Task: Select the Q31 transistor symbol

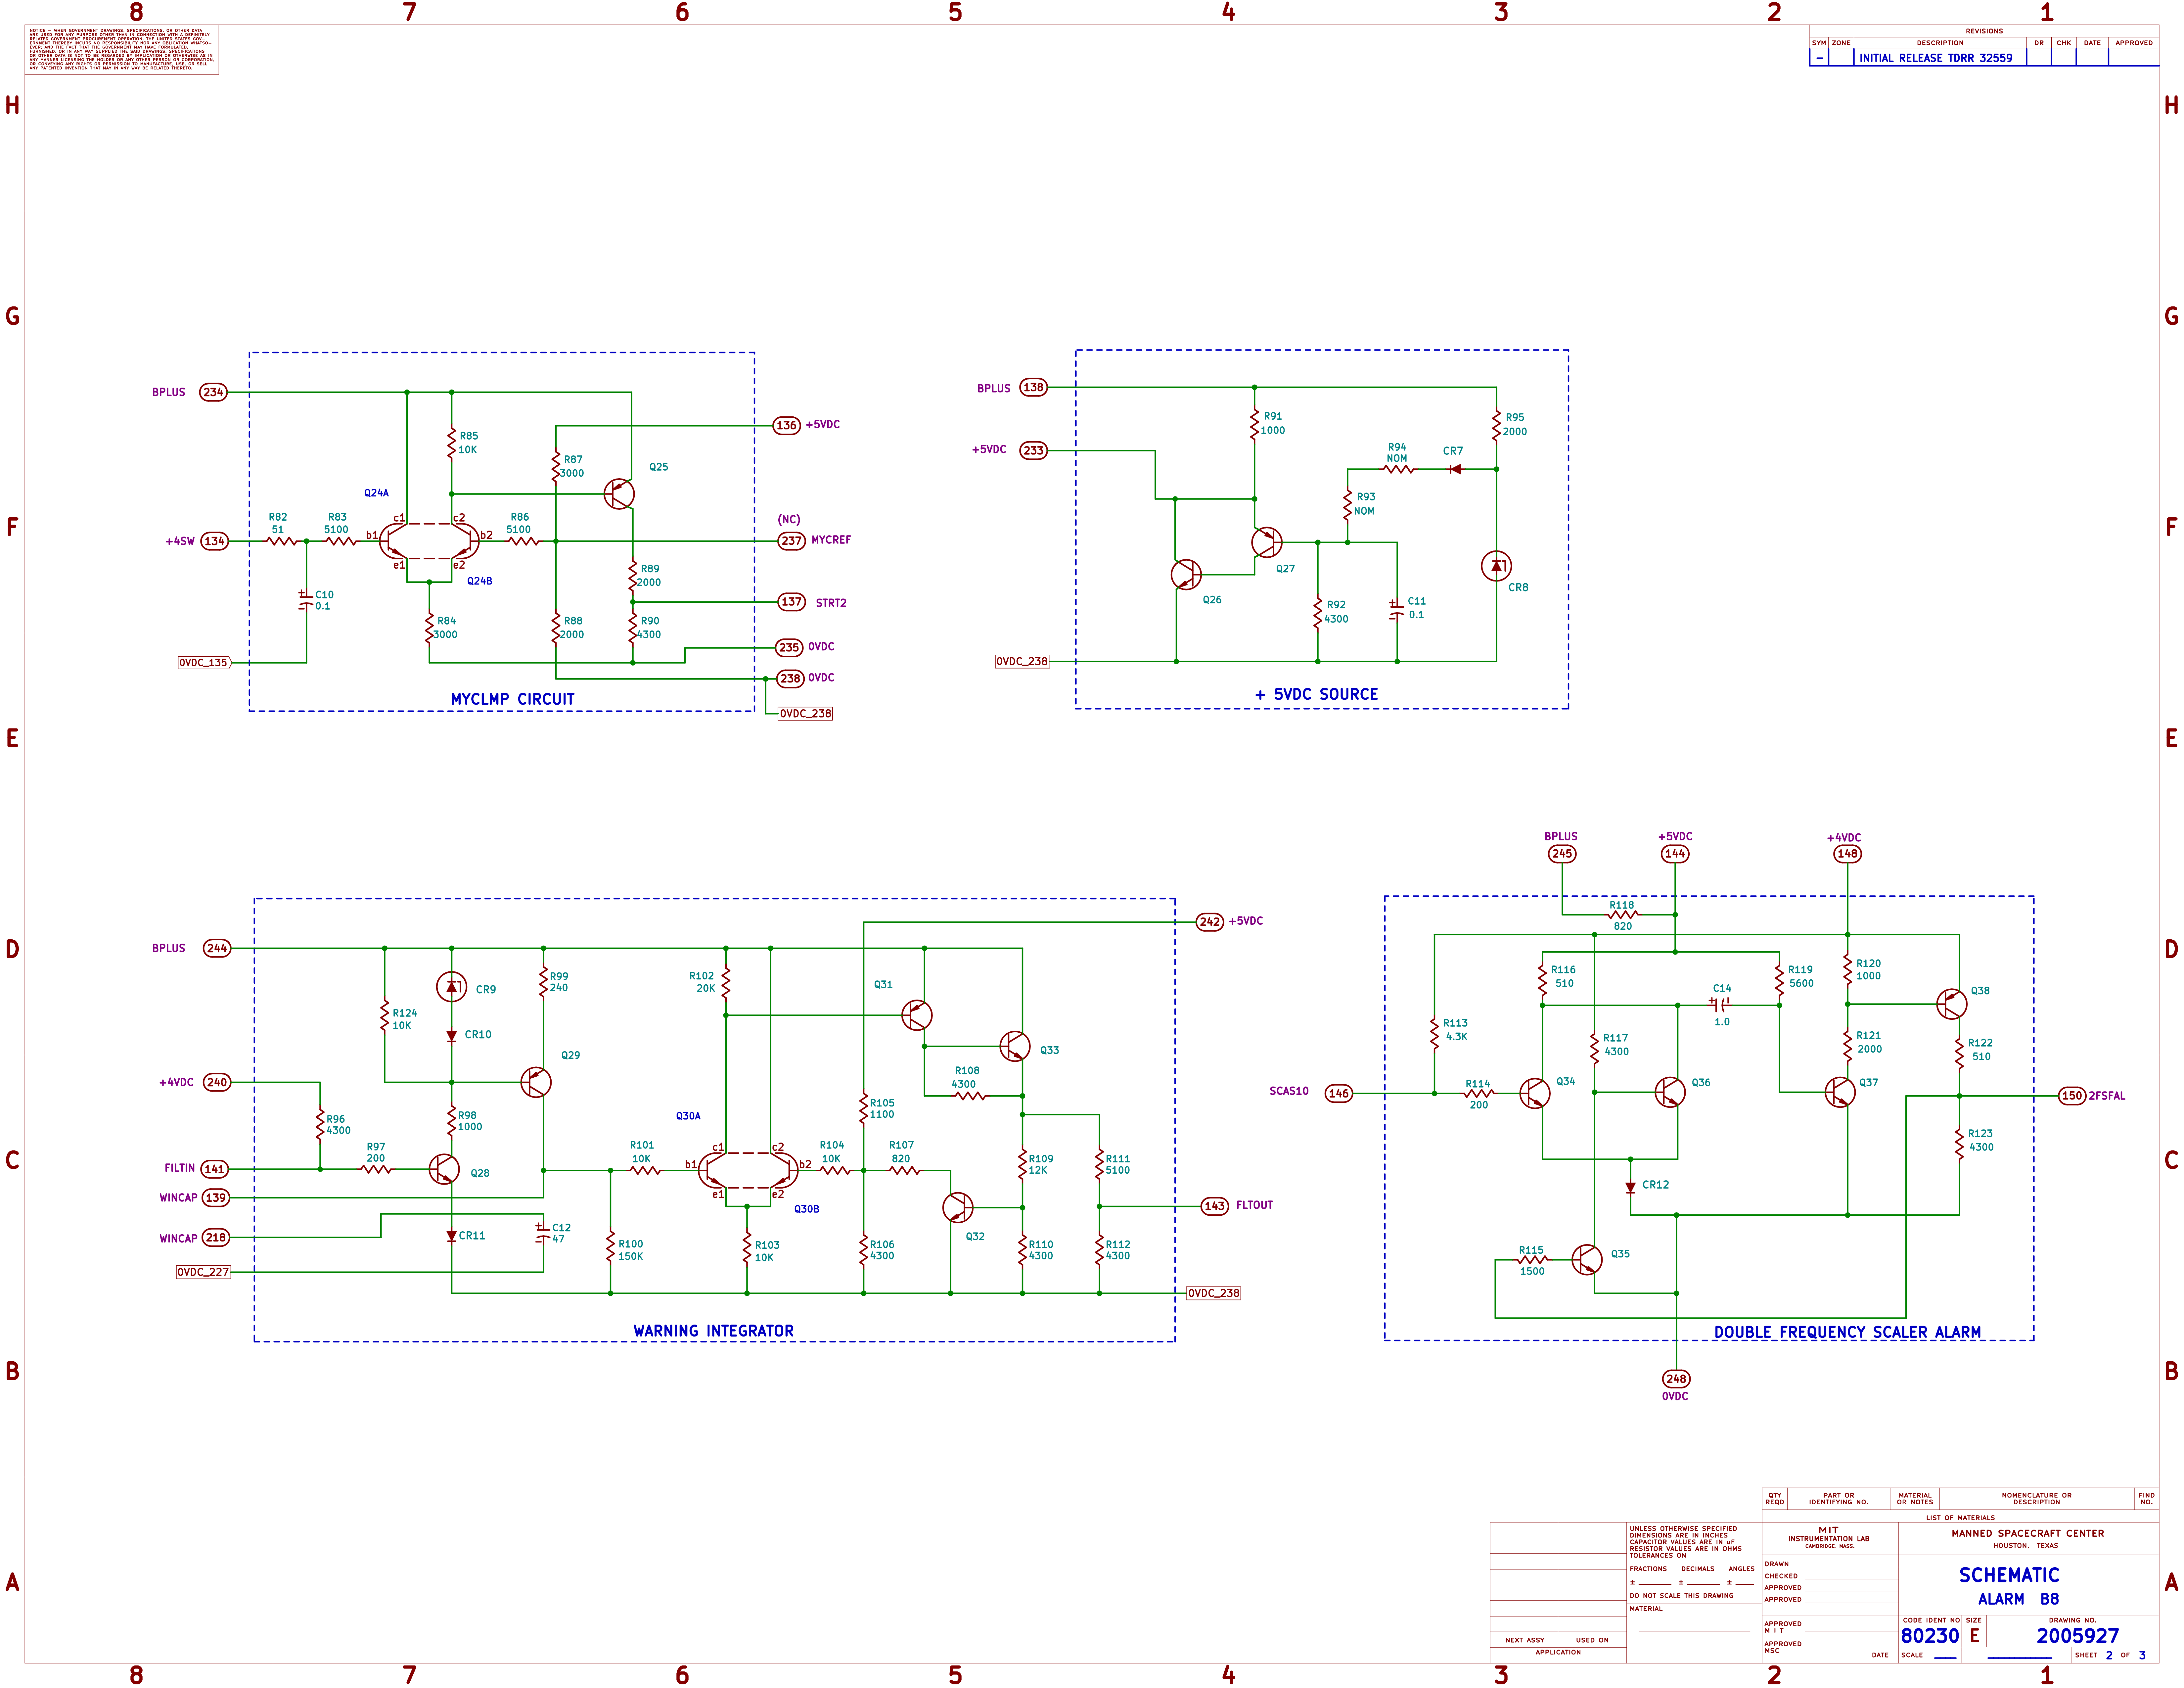Action: [x=917, y=1015]
